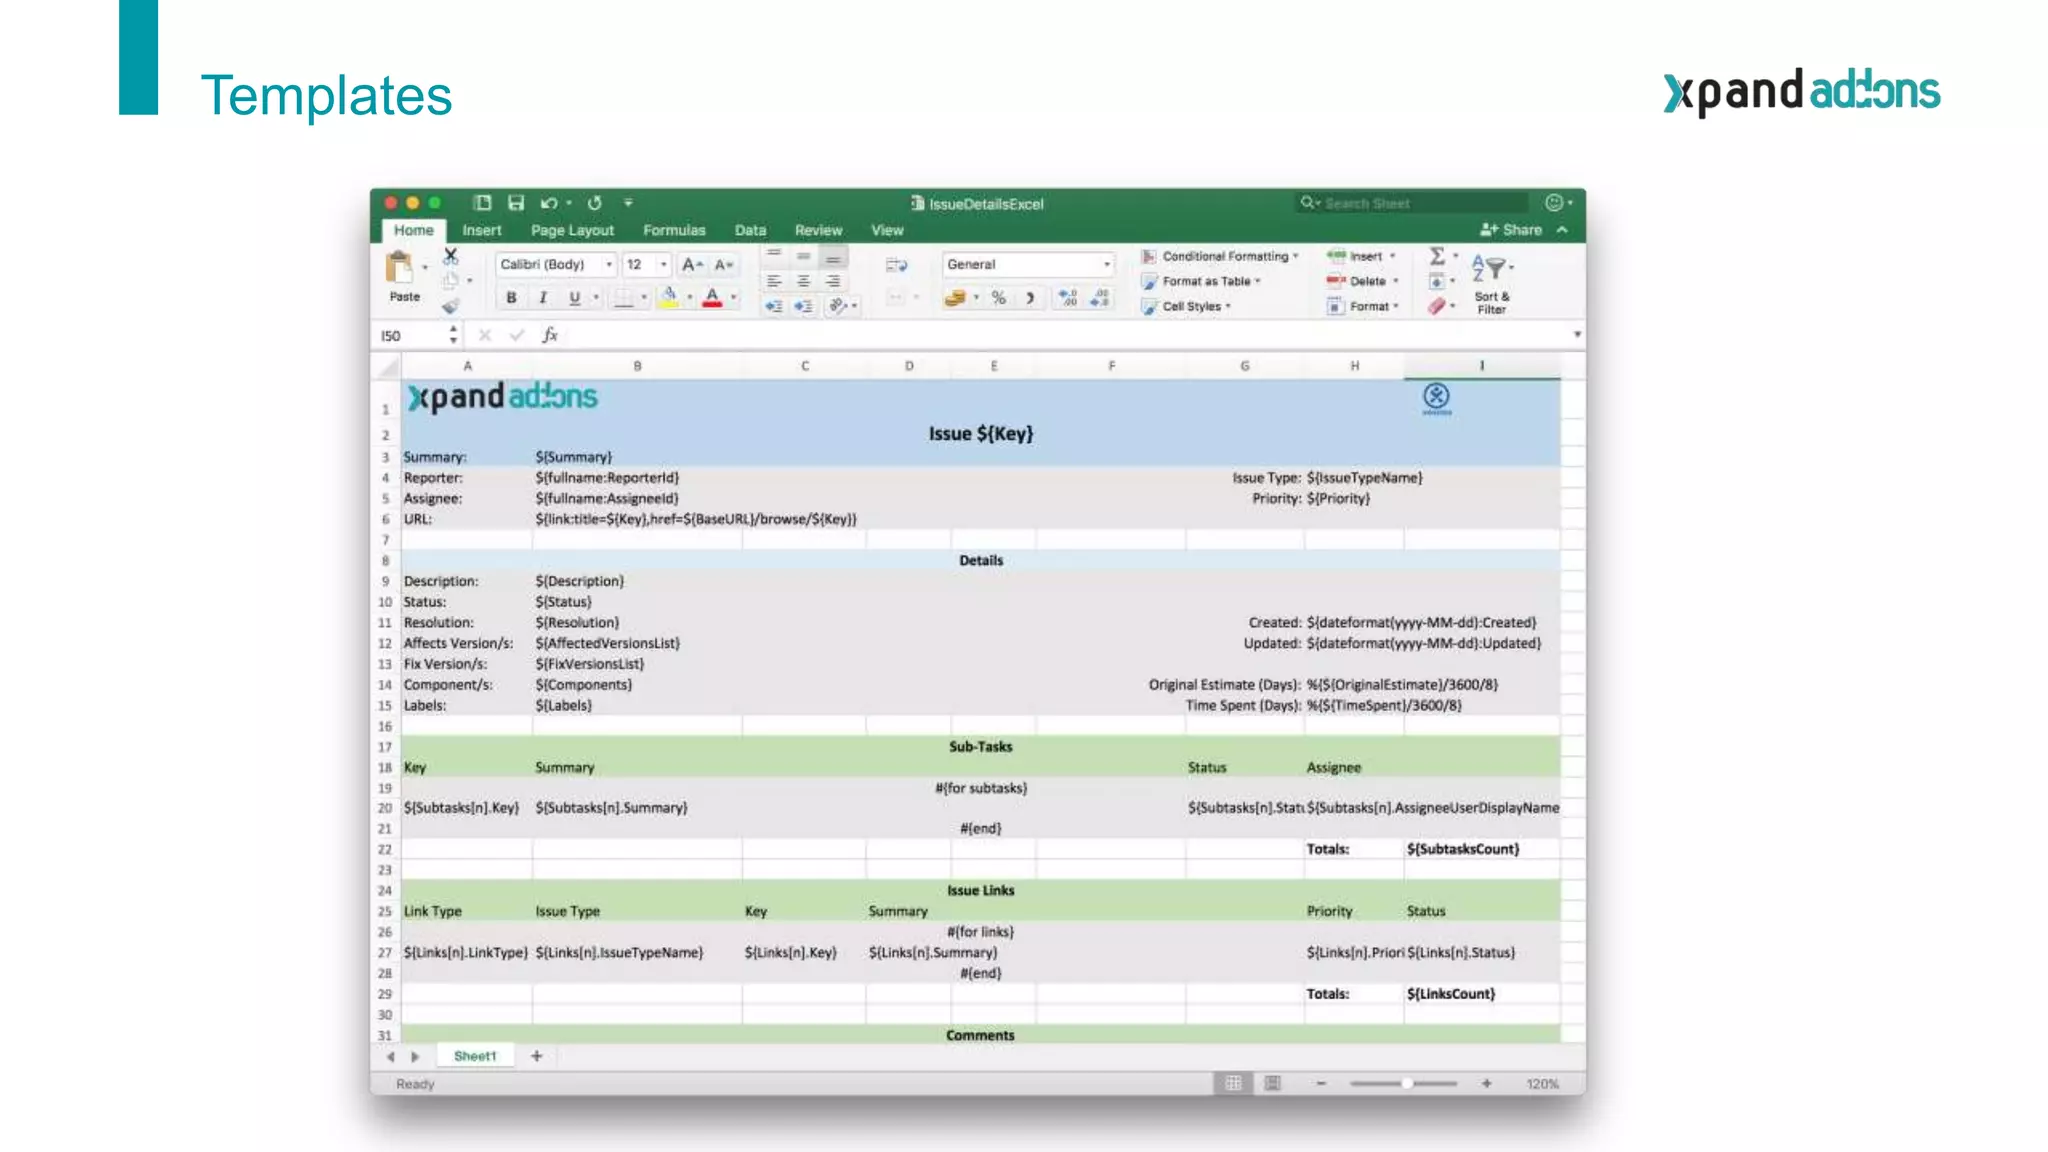Switch to the Formulas ribbon tab
2048x1152 pixels.
[673, 230]
